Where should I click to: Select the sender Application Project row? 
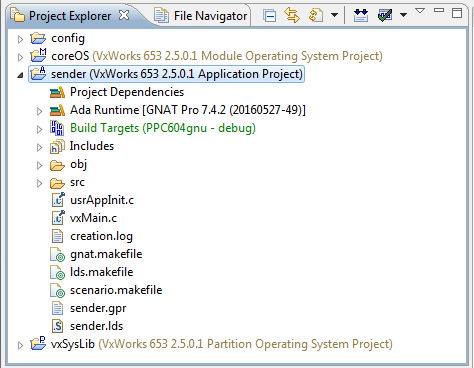pos(167,74)
